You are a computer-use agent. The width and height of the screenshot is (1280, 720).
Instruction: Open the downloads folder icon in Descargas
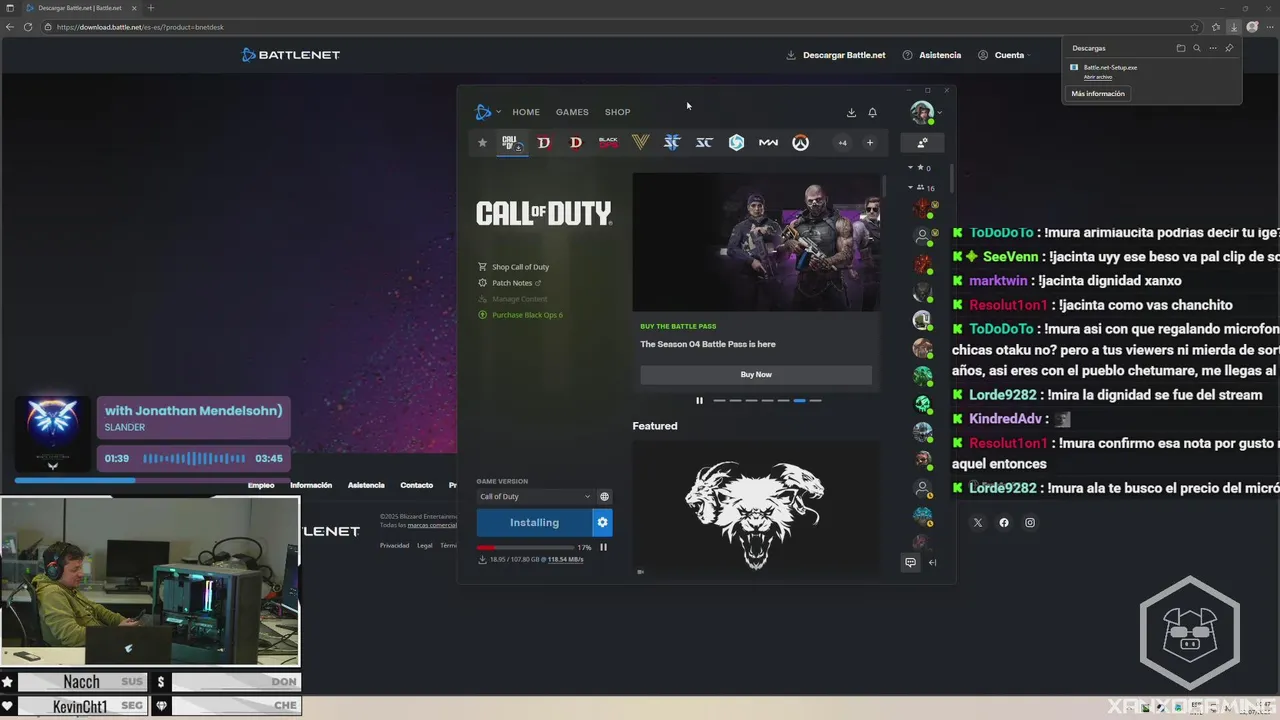[x=1181, y=48]
